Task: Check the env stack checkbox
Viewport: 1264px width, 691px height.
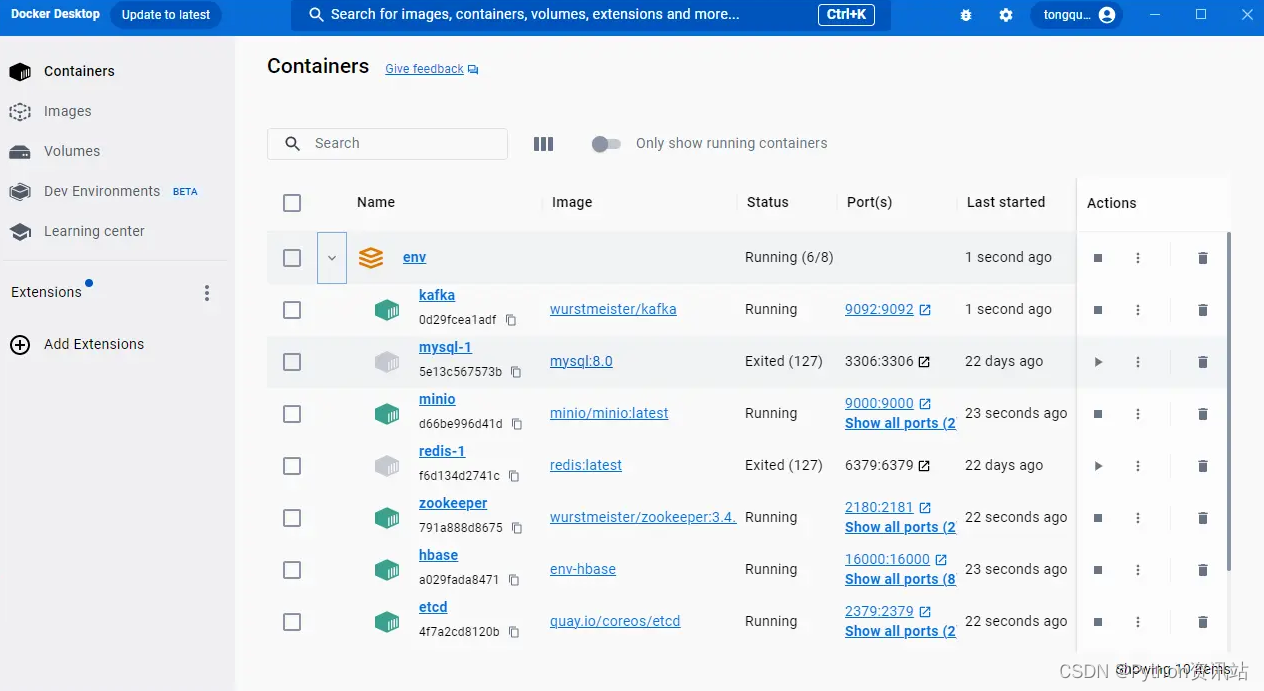Action: tap(292, 258)
